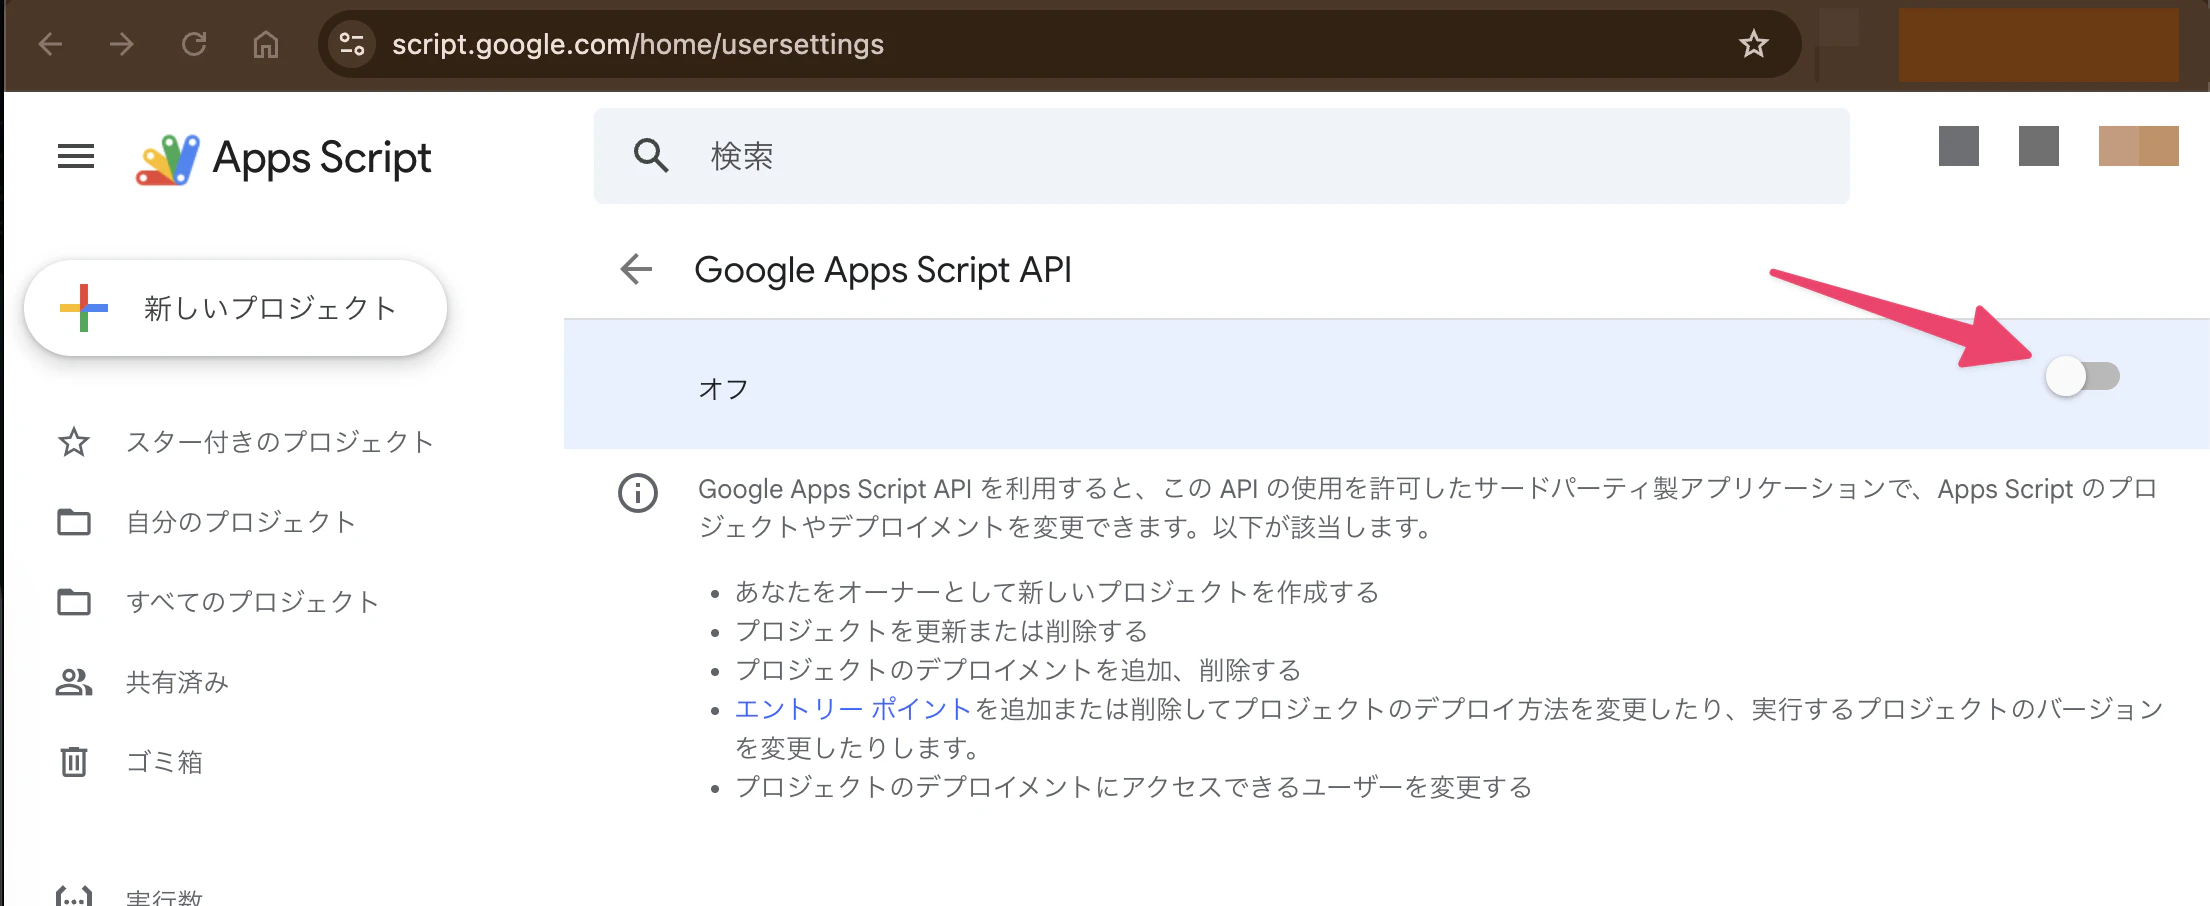Screen dimensions: 2210x906
Task: Open the main hamburger menu
Action: [76, 156]
